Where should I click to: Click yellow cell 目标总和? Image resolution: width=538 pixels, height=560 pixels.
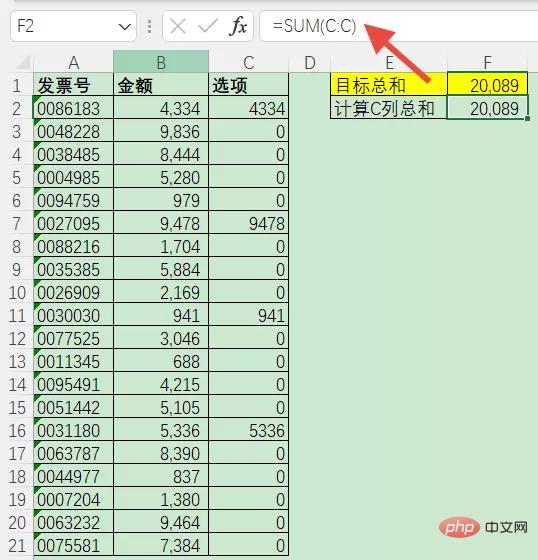point(388,84)
